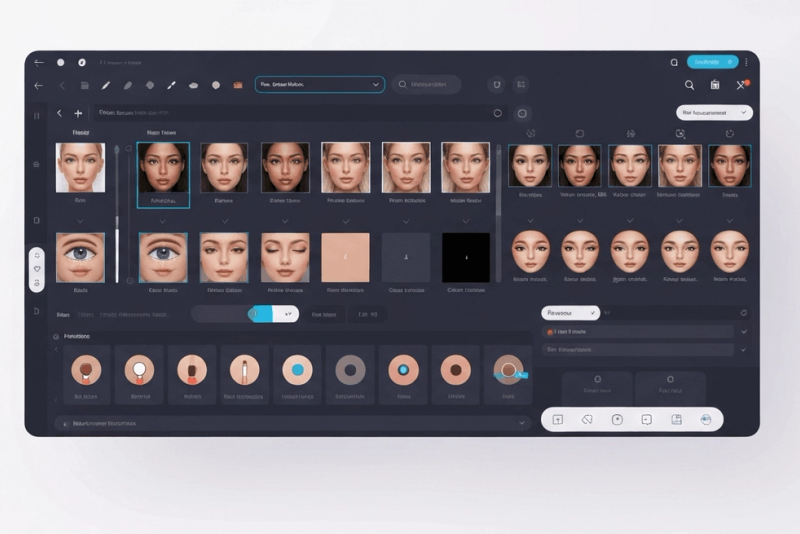Select the blue dot on beige circle preset
The height and width of the screenshot is (534, 800).
tap(297, 370)
